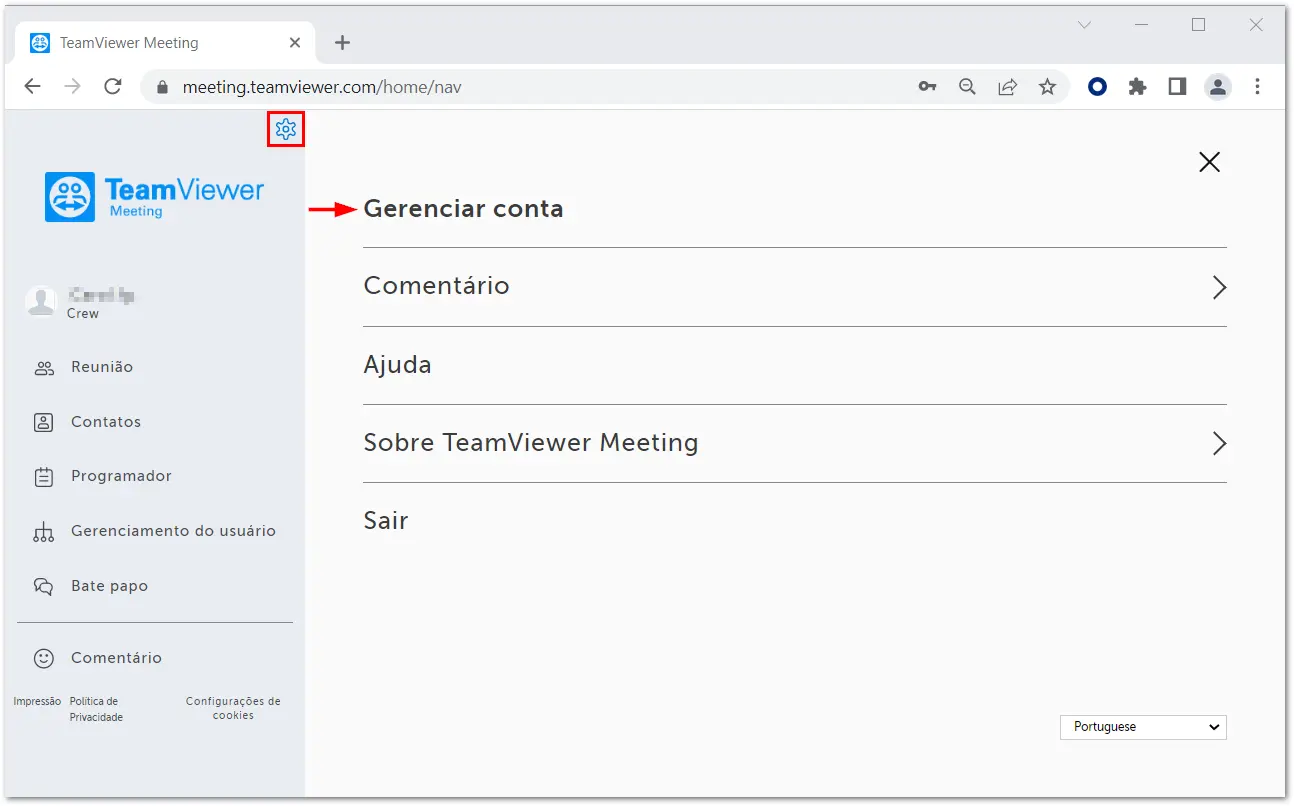Go to Reunião in the sidebar
The image size is (1294, 806).
(x=102, y=367)
